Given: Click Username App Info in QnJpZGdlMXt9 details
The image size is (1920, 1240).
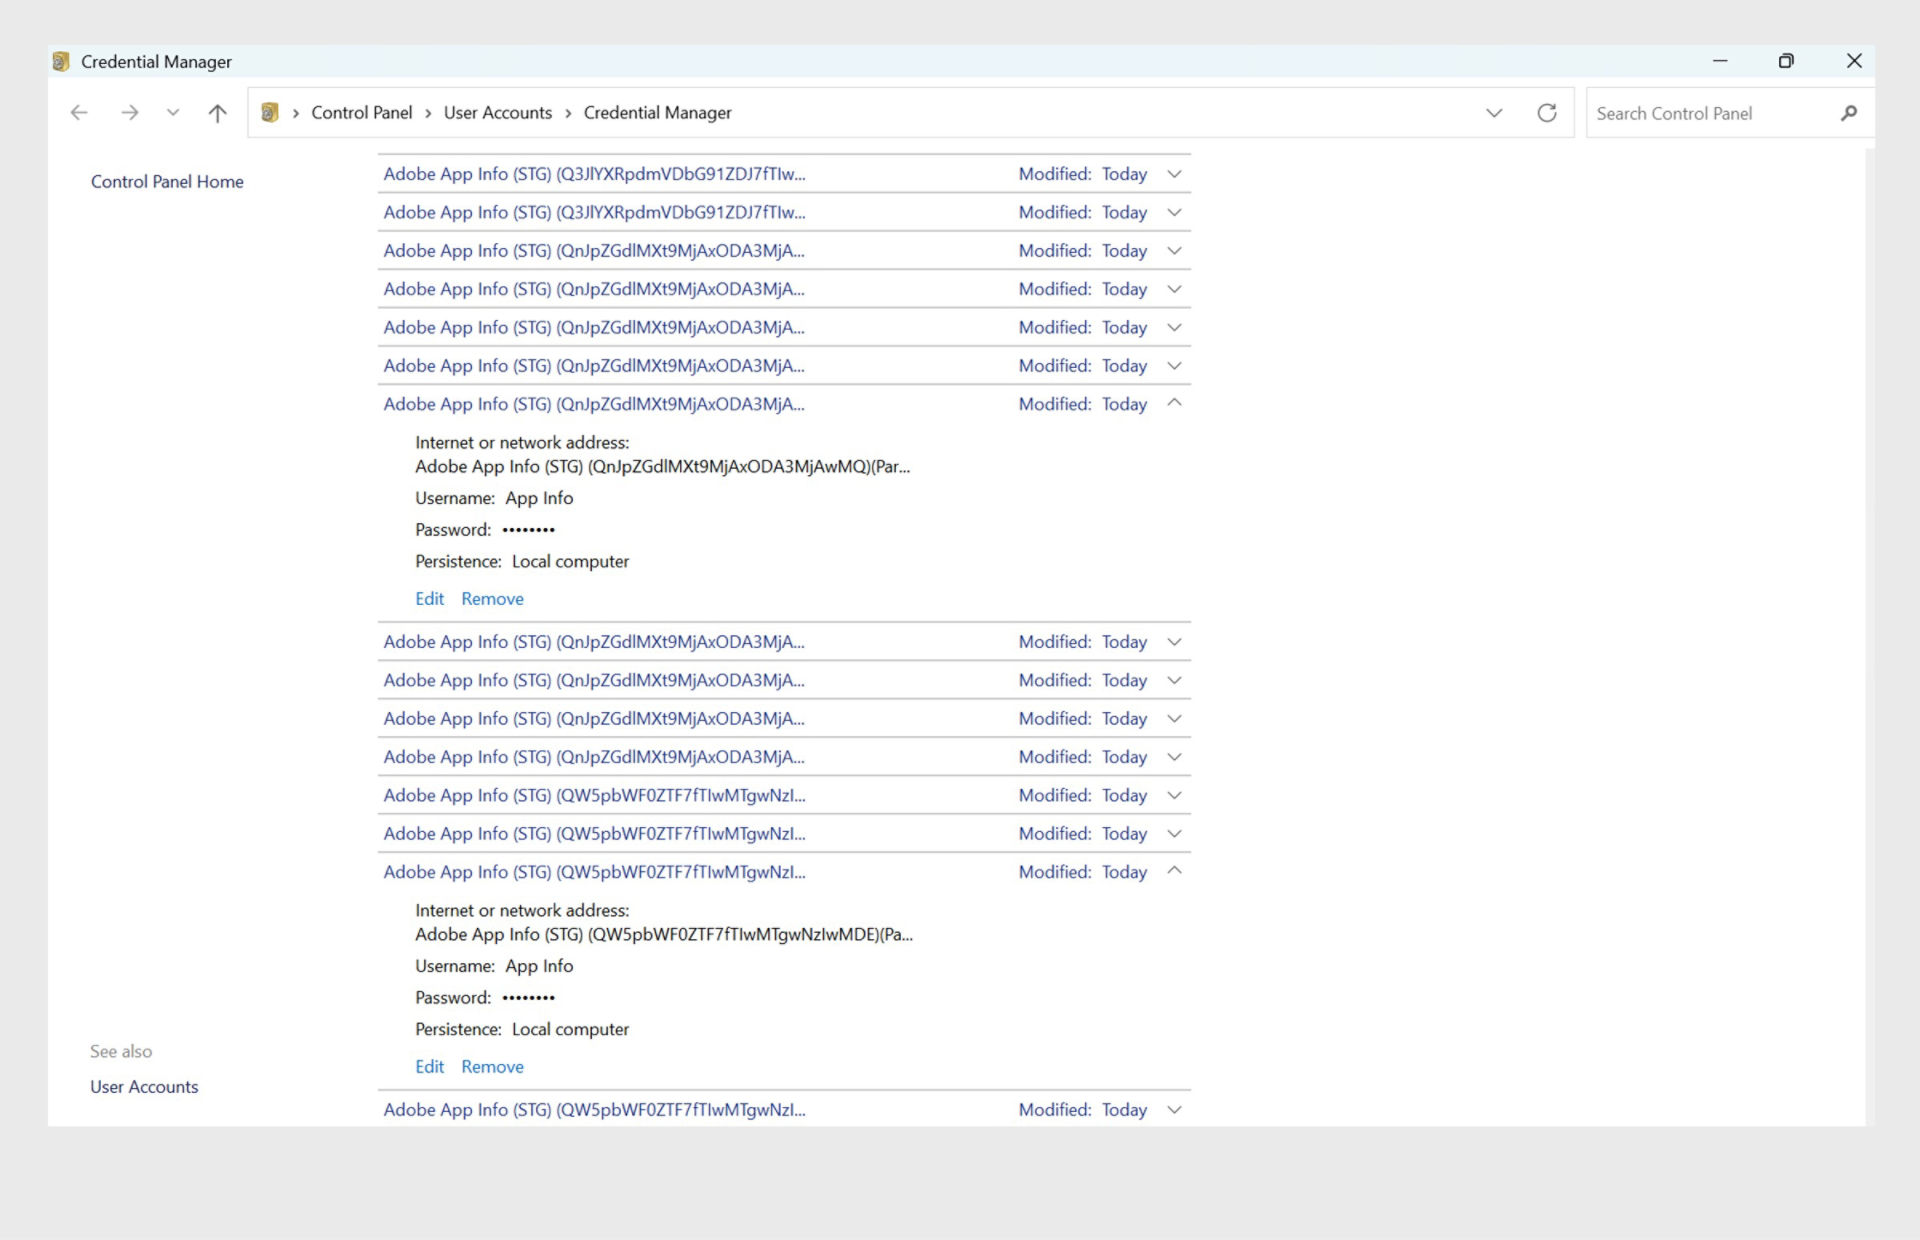Looking at the screenshot, I should point(494,498).
